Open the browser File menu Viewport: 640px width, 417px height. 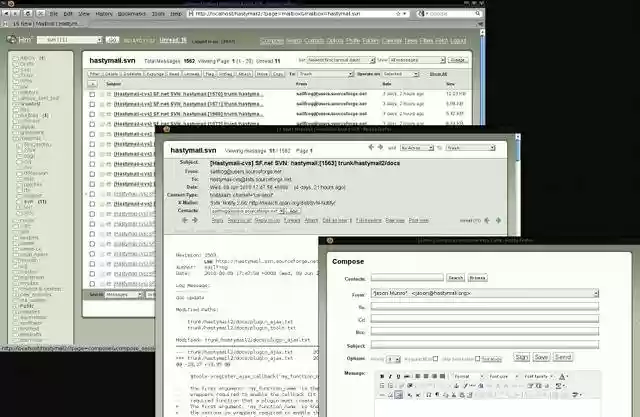(x=53, y=13)
